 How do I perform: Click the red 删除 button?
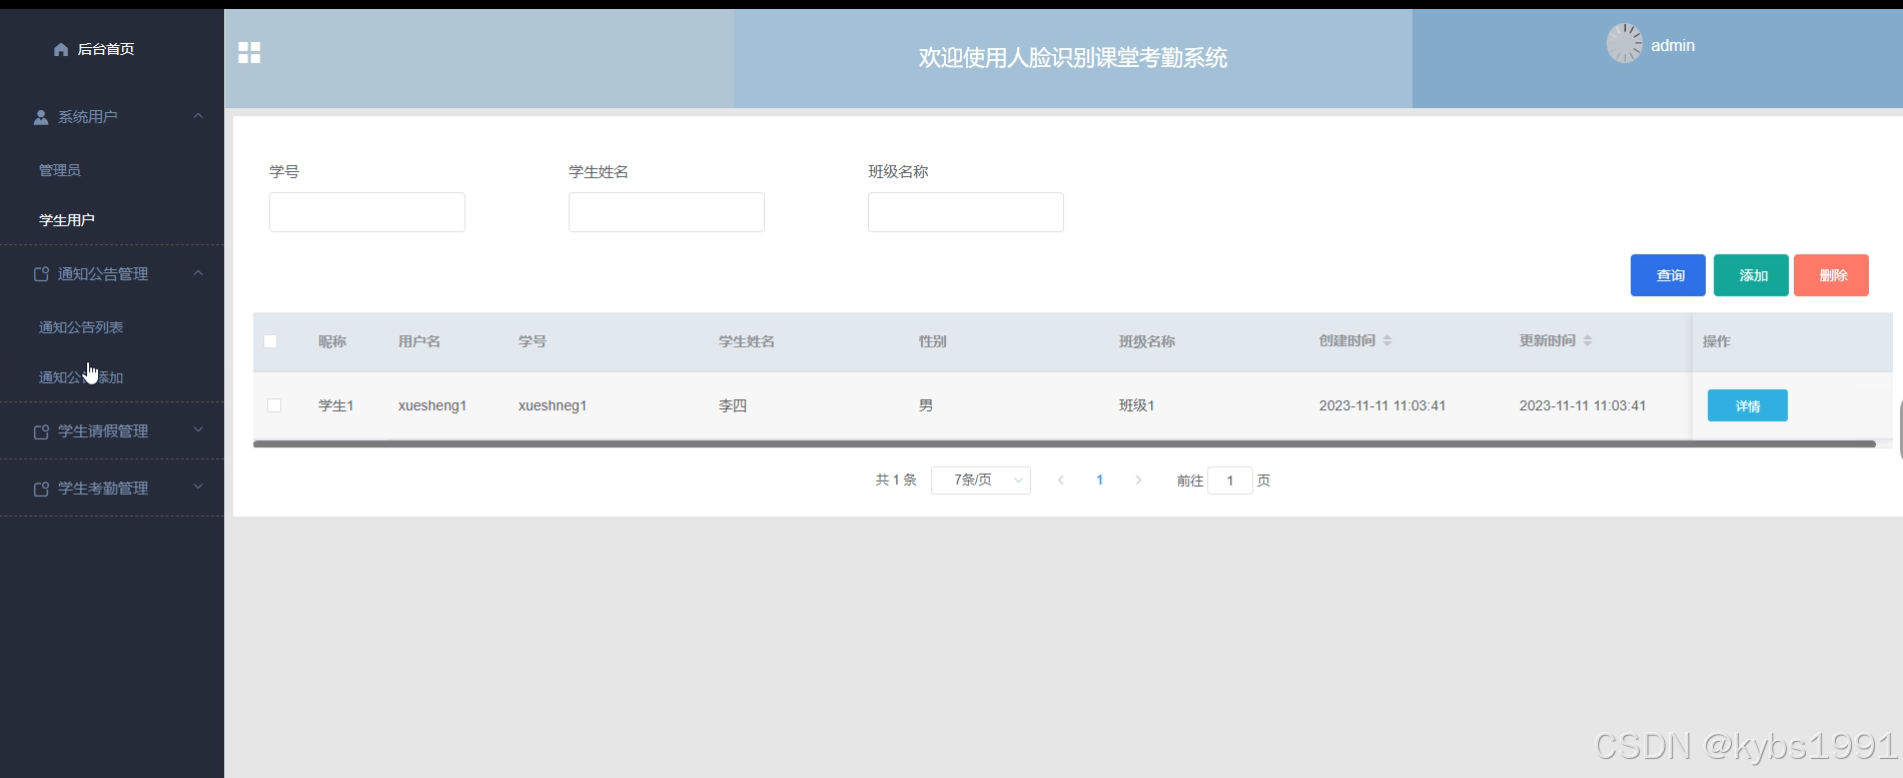pos(1831,275)
